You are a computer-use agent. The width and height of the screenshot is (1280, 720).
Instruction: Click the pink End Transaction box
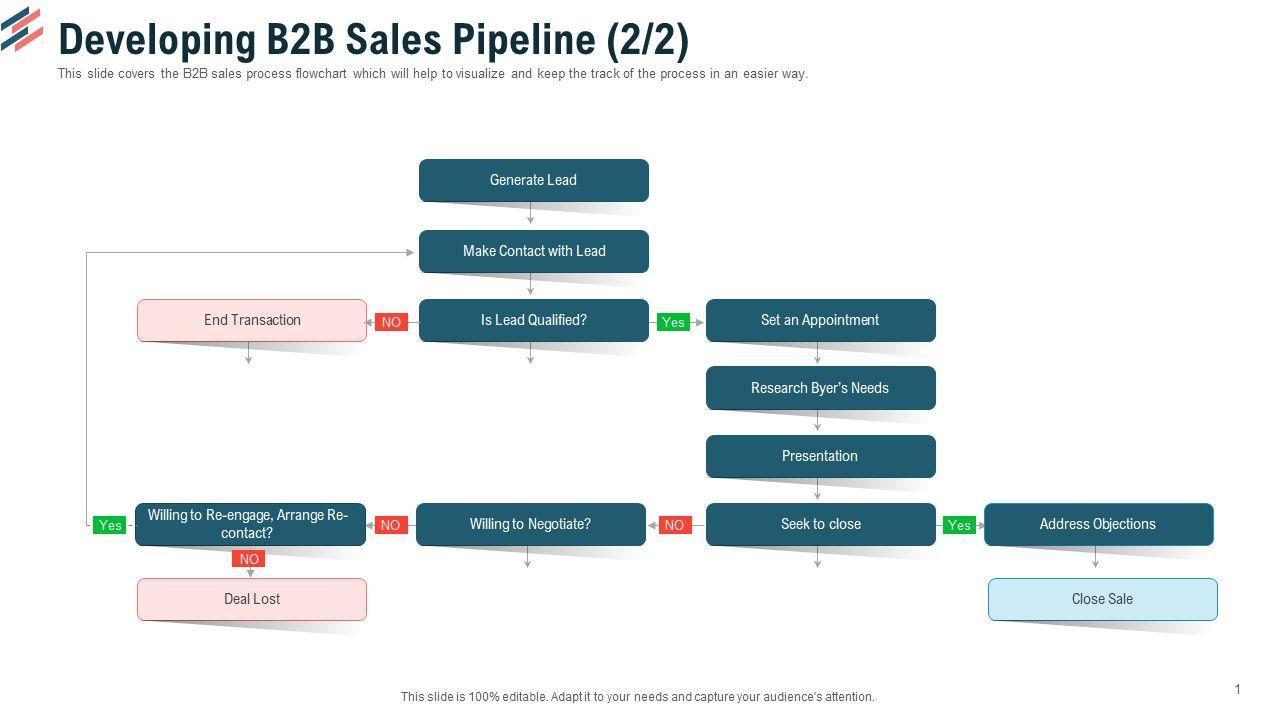click(x=252, y=320)
